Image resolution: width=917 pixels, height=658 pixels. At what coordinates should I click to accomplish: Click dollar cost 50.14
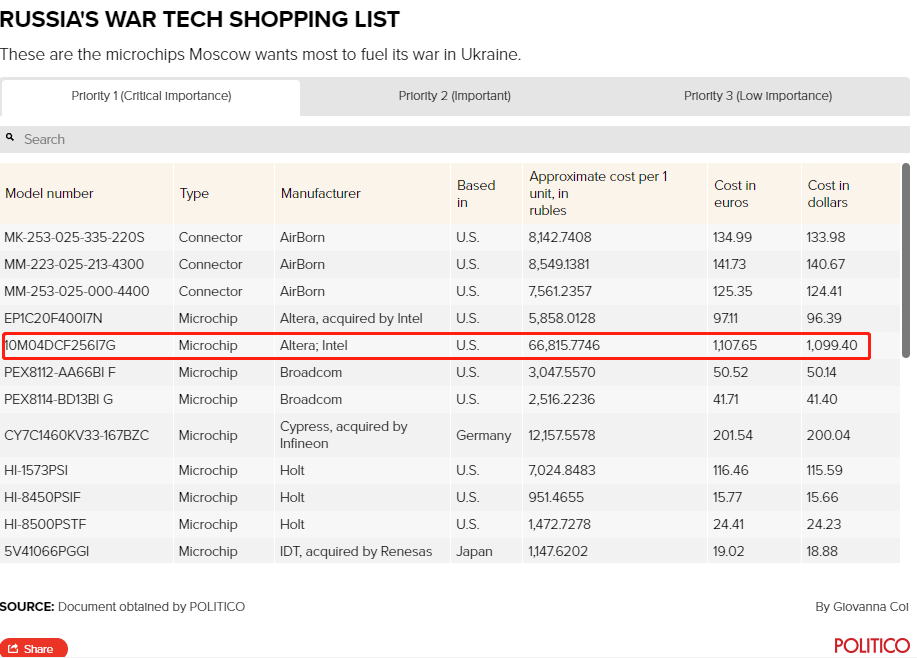click(x=822, y=372)
